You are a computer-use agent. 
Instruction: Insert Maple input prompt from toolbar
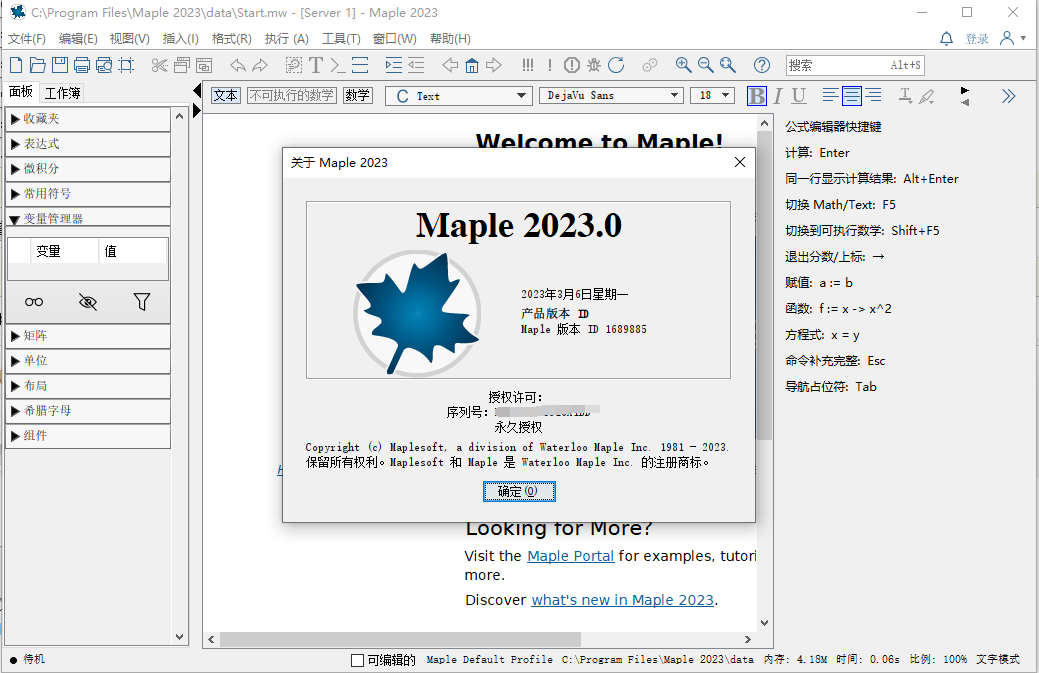coord(337,66)
